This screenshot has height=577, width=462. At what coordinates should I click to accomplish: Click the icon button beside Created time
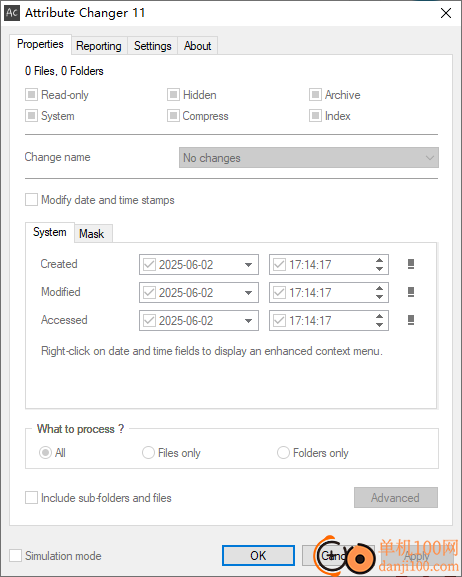(x=411, y=264)
